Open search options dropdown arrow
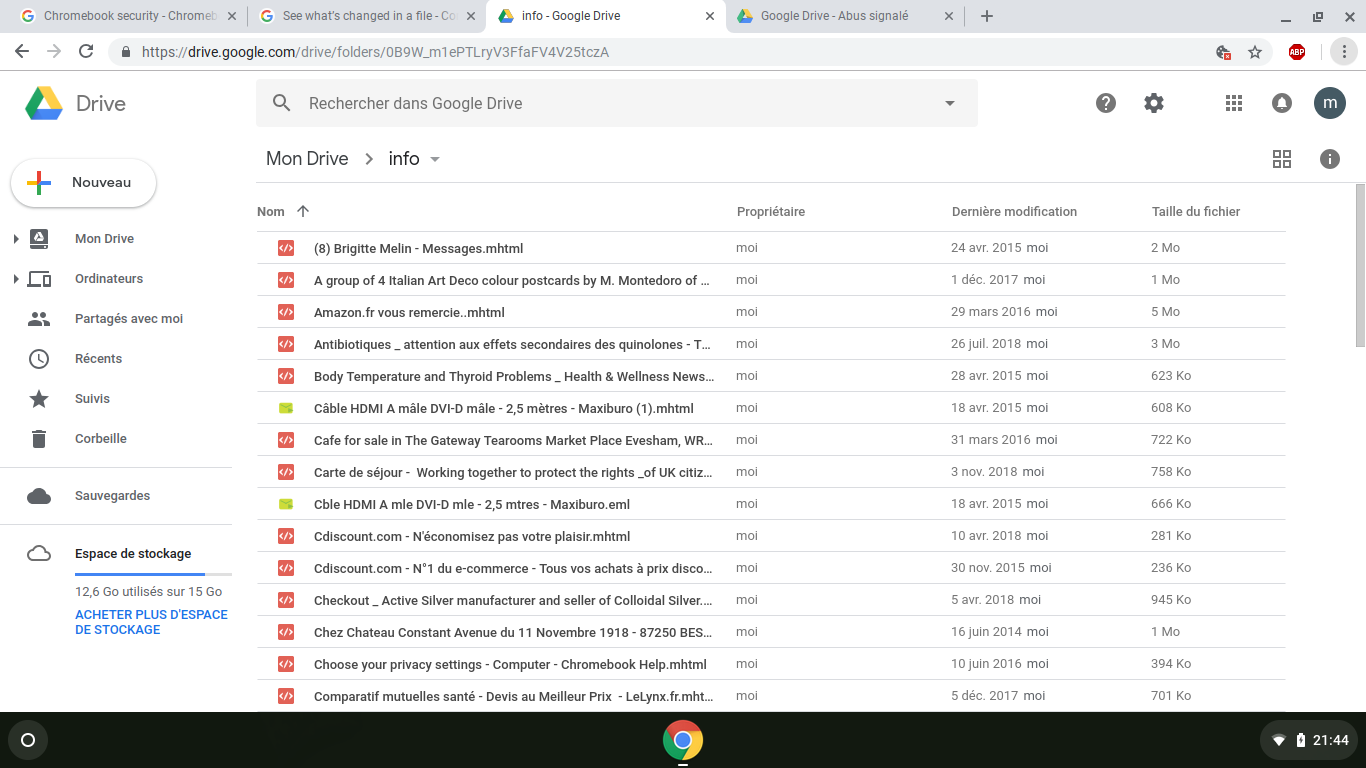The image size is (1366, 768). click(950, 103)
